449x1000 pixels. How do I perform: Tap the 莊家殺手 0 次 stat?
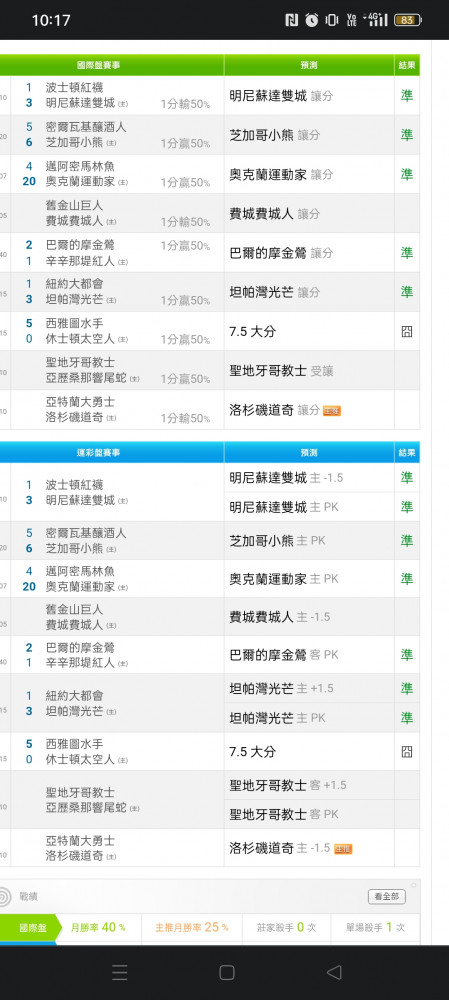pos(286,927)
